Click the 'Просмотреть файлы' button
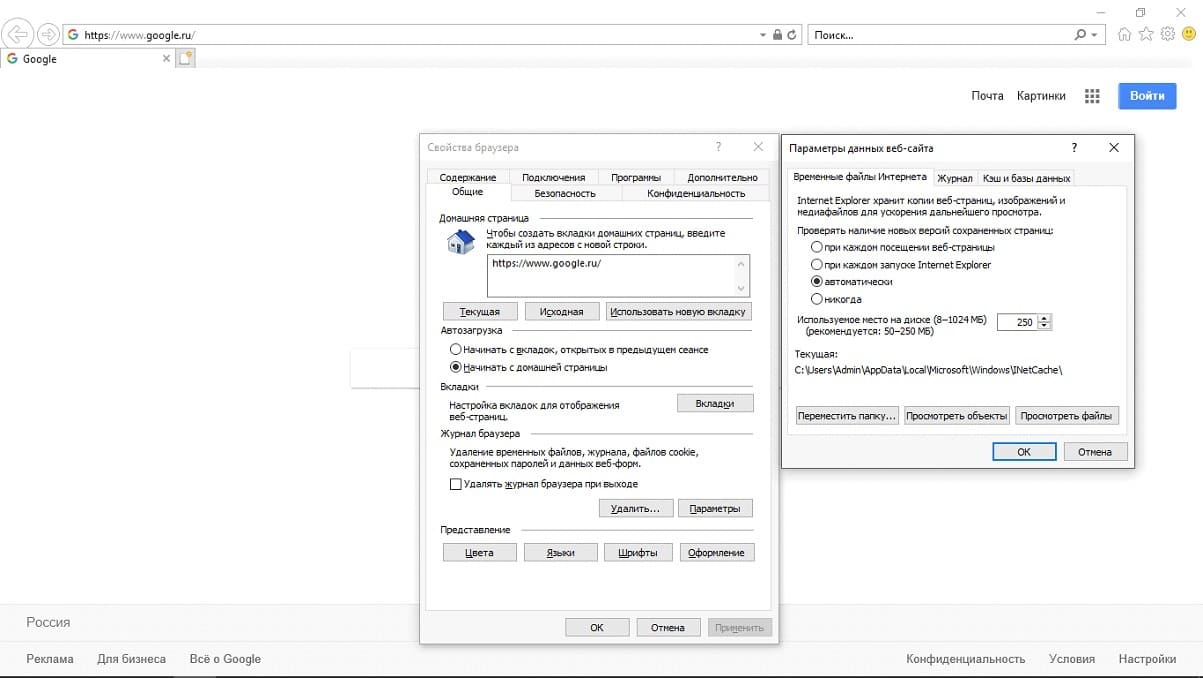The image size is (1203, 678). point(1067,416)
